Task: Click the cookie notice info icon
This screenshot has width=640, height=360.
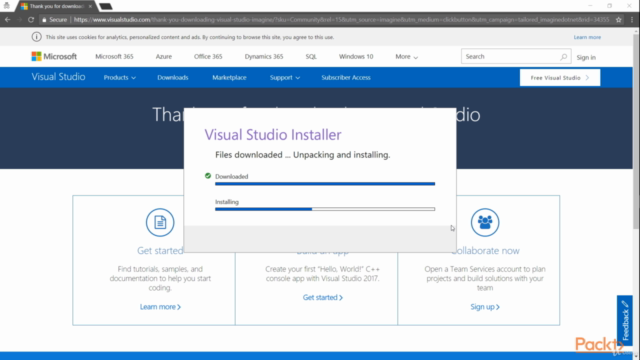Action: (36, 37)
